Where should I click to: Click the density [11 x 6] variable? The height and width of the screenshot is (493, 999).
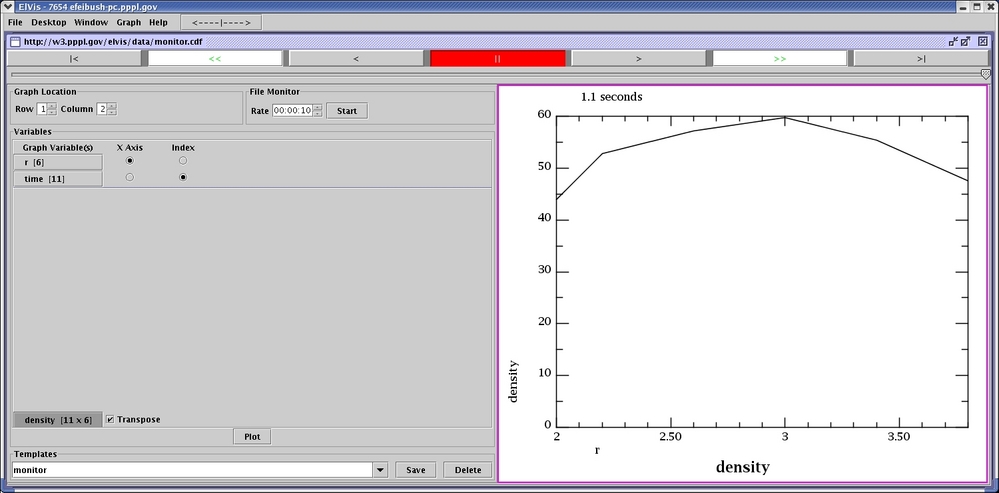[x=58, y=420]
